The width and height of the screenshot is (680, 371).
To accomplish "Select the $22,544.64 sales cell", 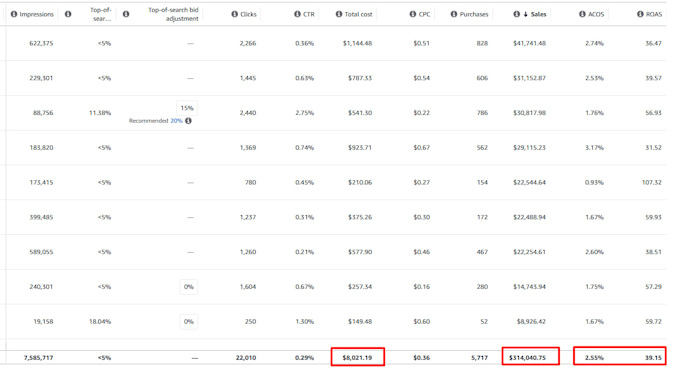I will (530, 182).
